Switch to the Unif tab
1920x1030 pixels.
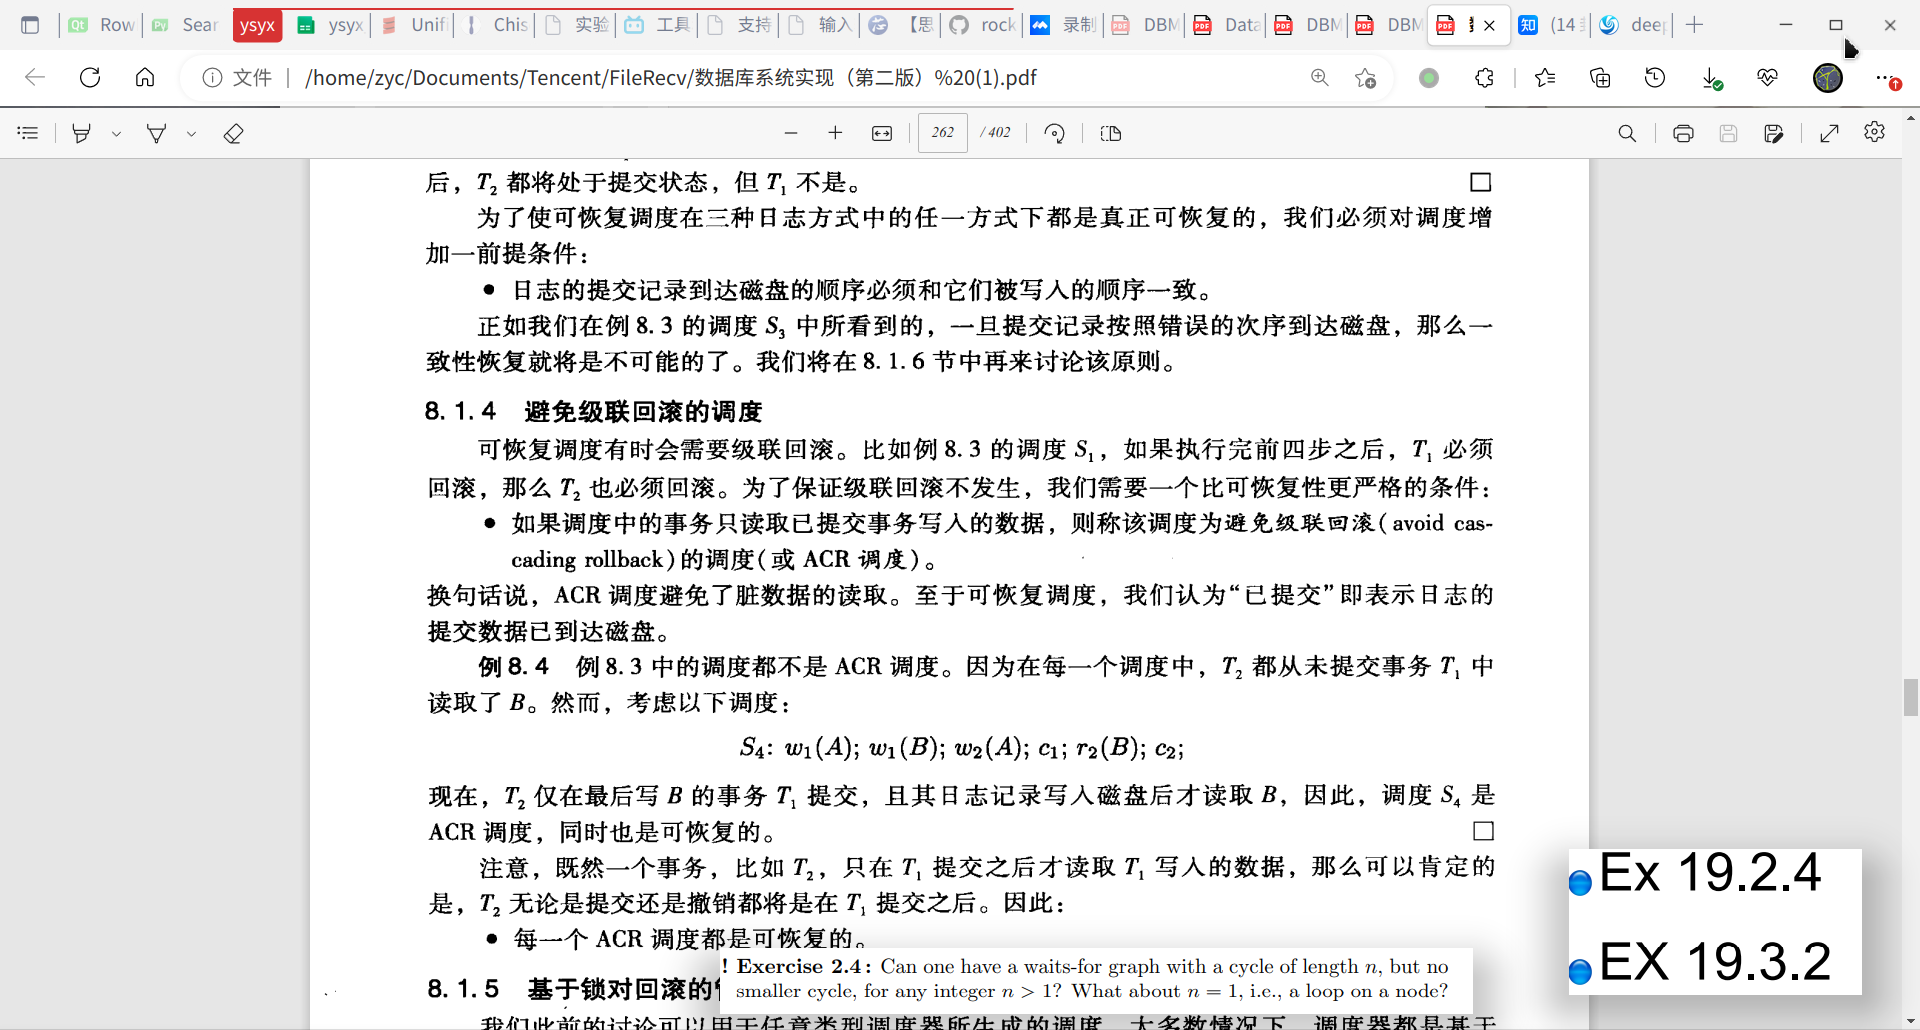pyautogui.click(x=415, y=25)
